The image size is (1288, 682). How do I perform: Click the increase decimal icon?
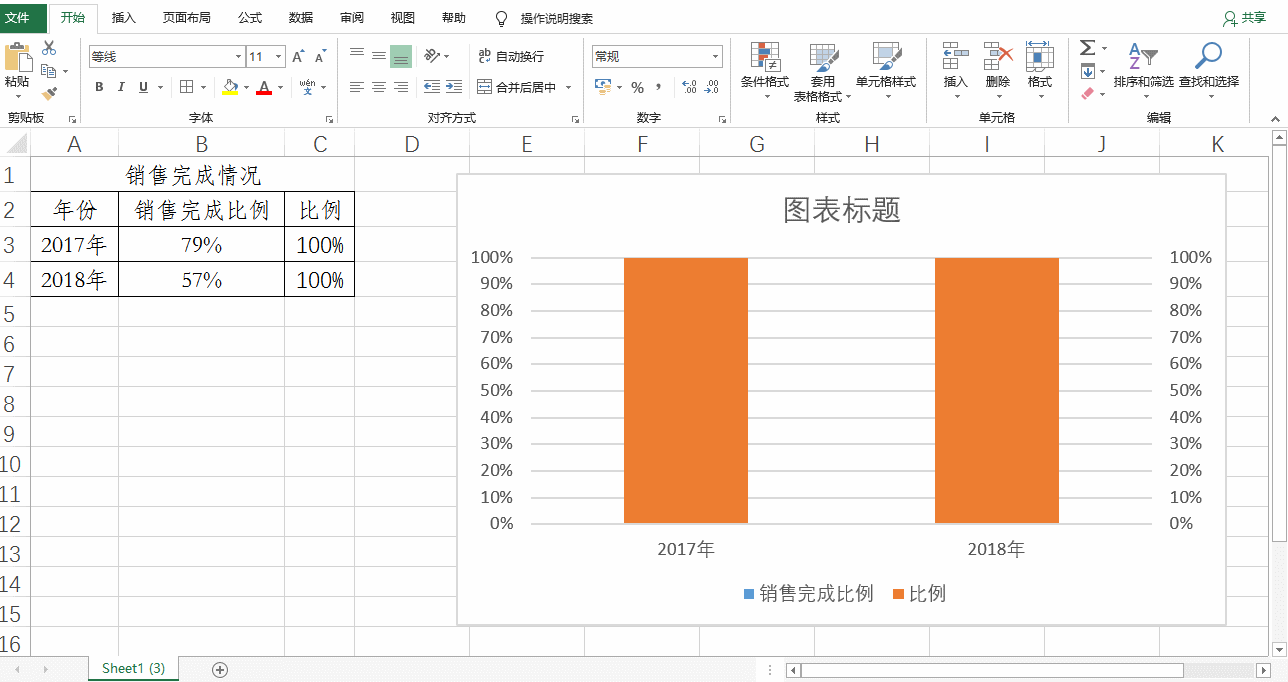[x=689, y=87]
